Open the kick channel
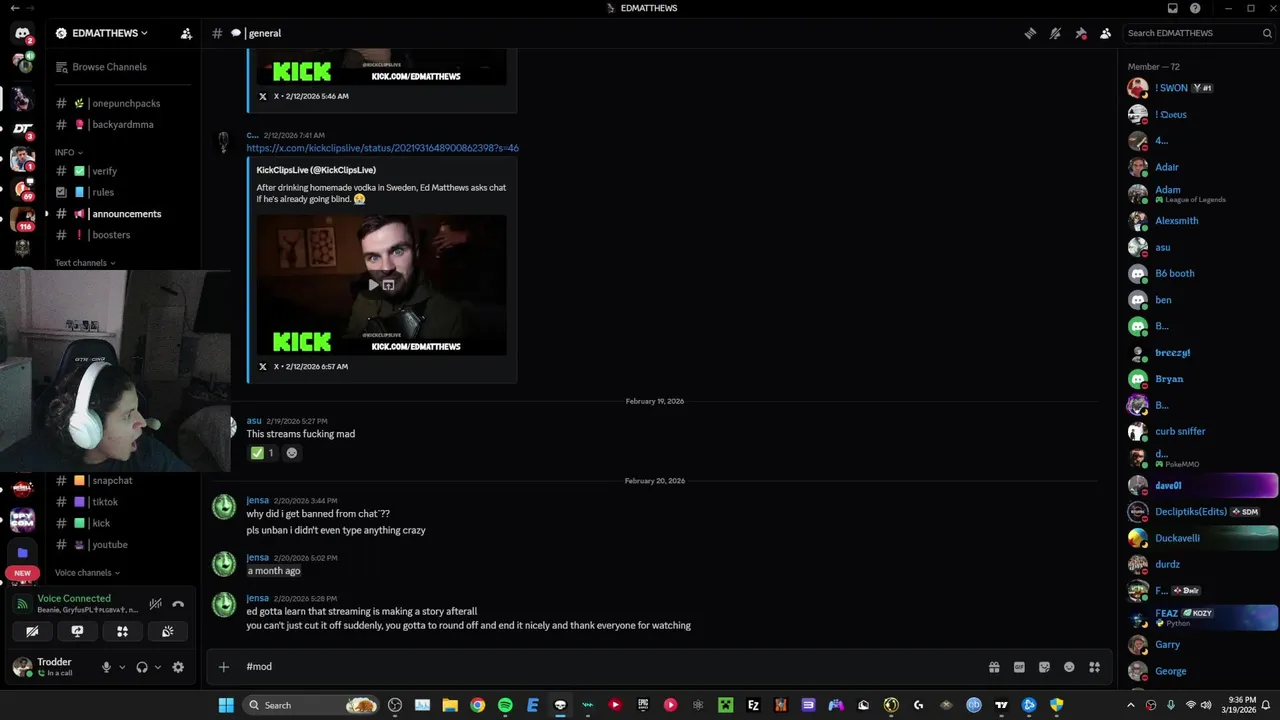Image resolution: width=1280 pixels, height=720 pixels. tap(101, 523)
